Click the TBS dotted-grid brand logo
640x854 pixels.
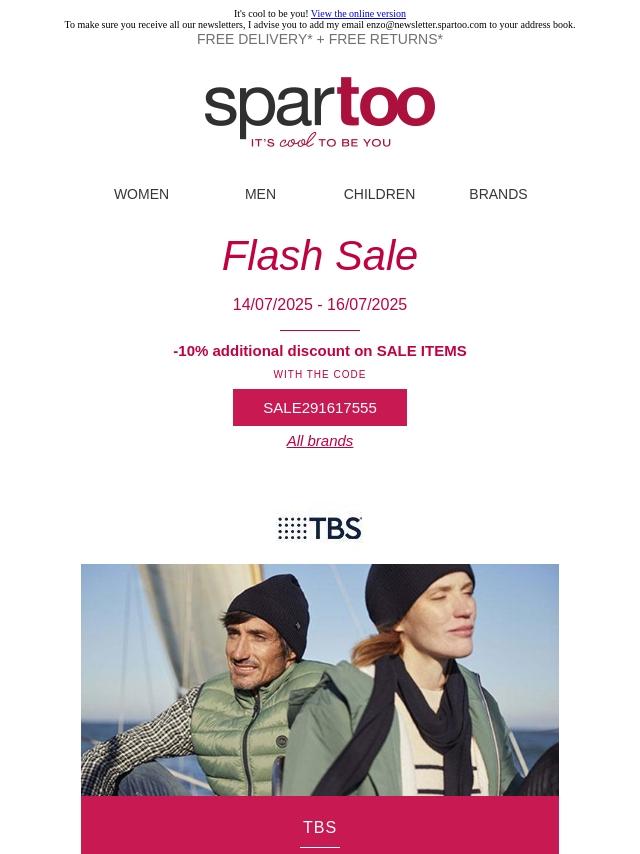320,528
